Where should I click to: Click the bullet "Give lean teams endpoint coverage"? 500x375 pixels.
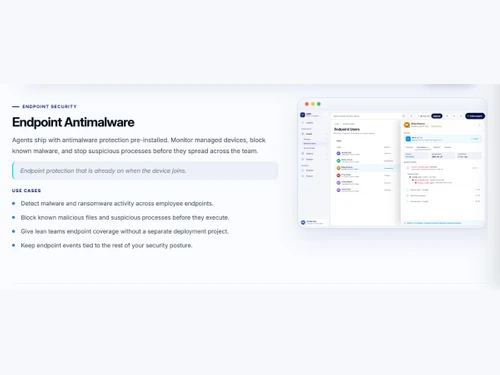pos(124,231)
